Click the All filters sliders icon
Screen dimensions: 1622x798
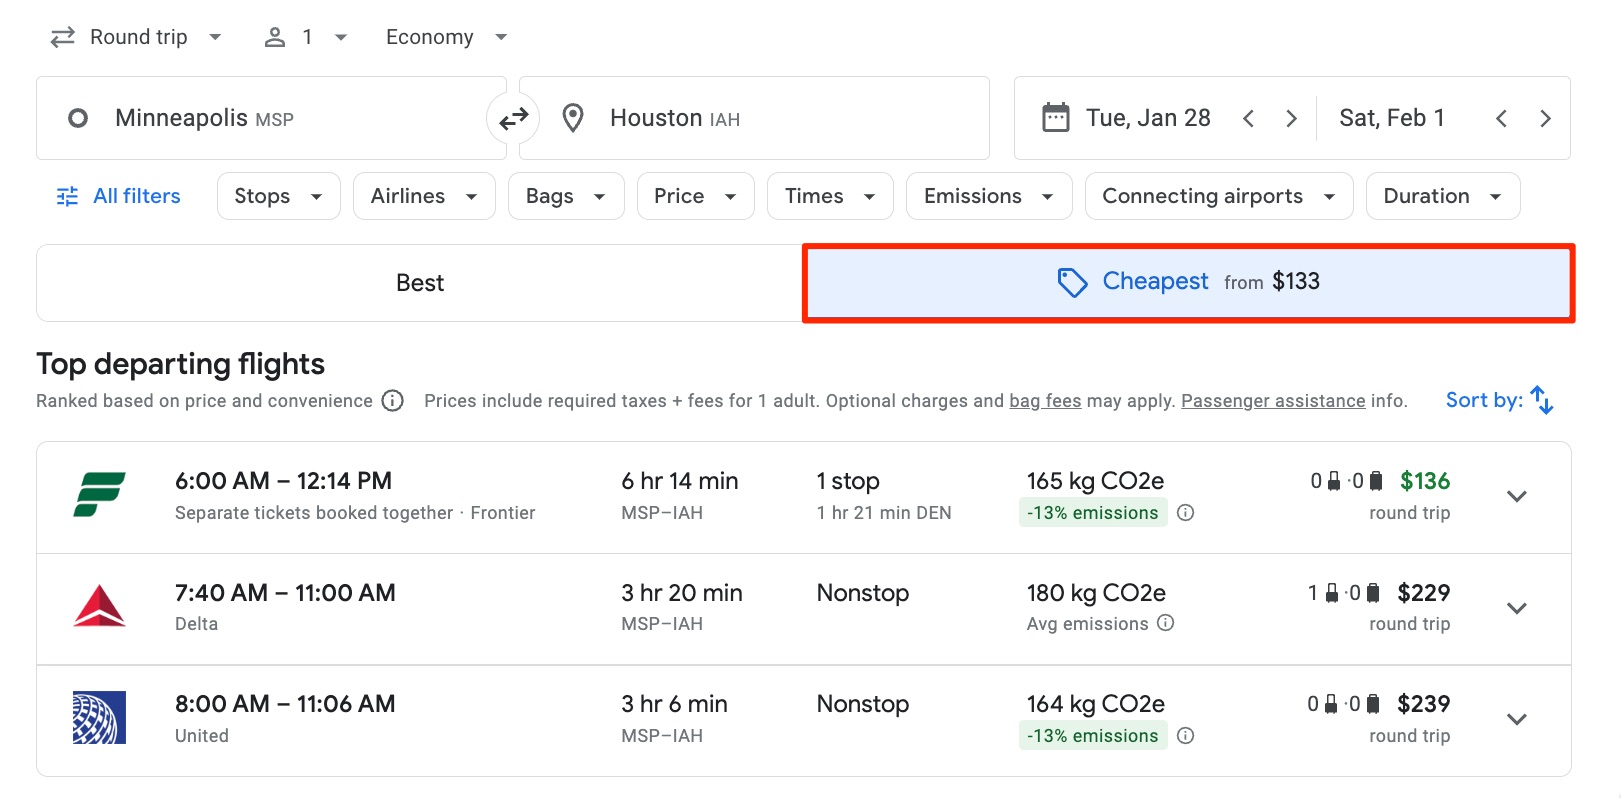pyautogui.click(x=67, y=196)
